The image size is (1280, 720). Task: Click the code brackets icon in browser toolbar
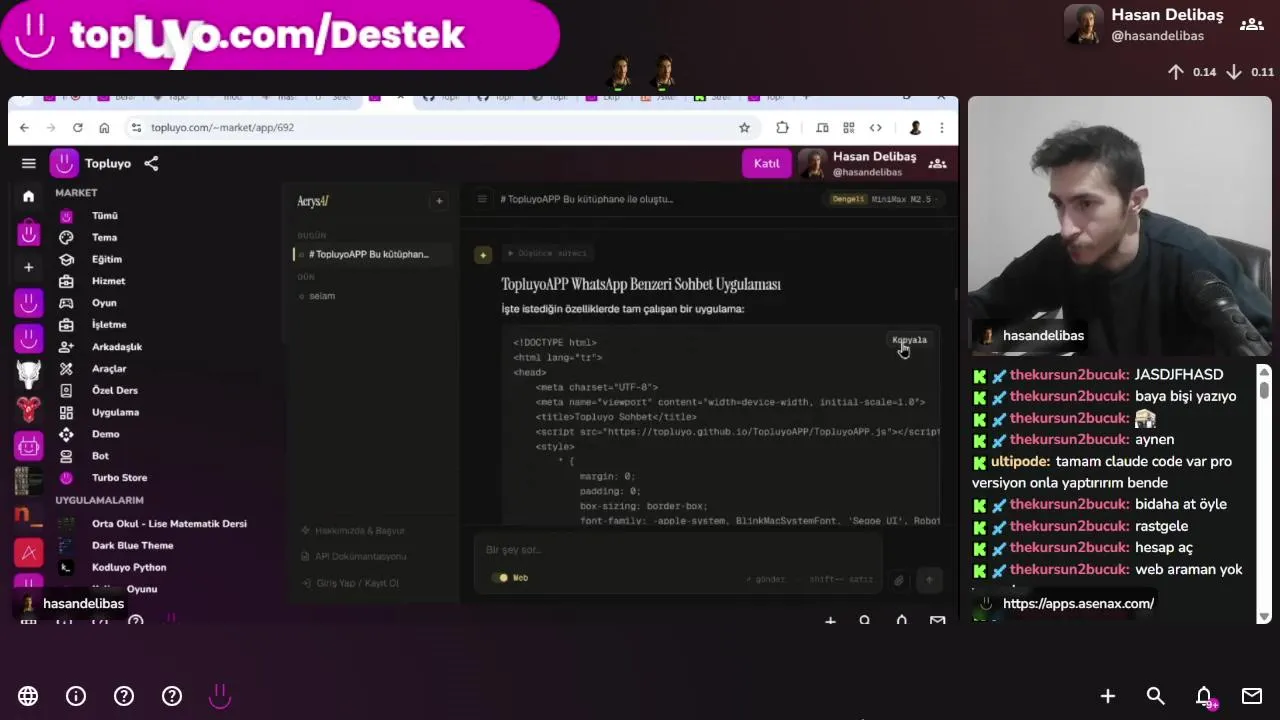(x=875, y=127)
